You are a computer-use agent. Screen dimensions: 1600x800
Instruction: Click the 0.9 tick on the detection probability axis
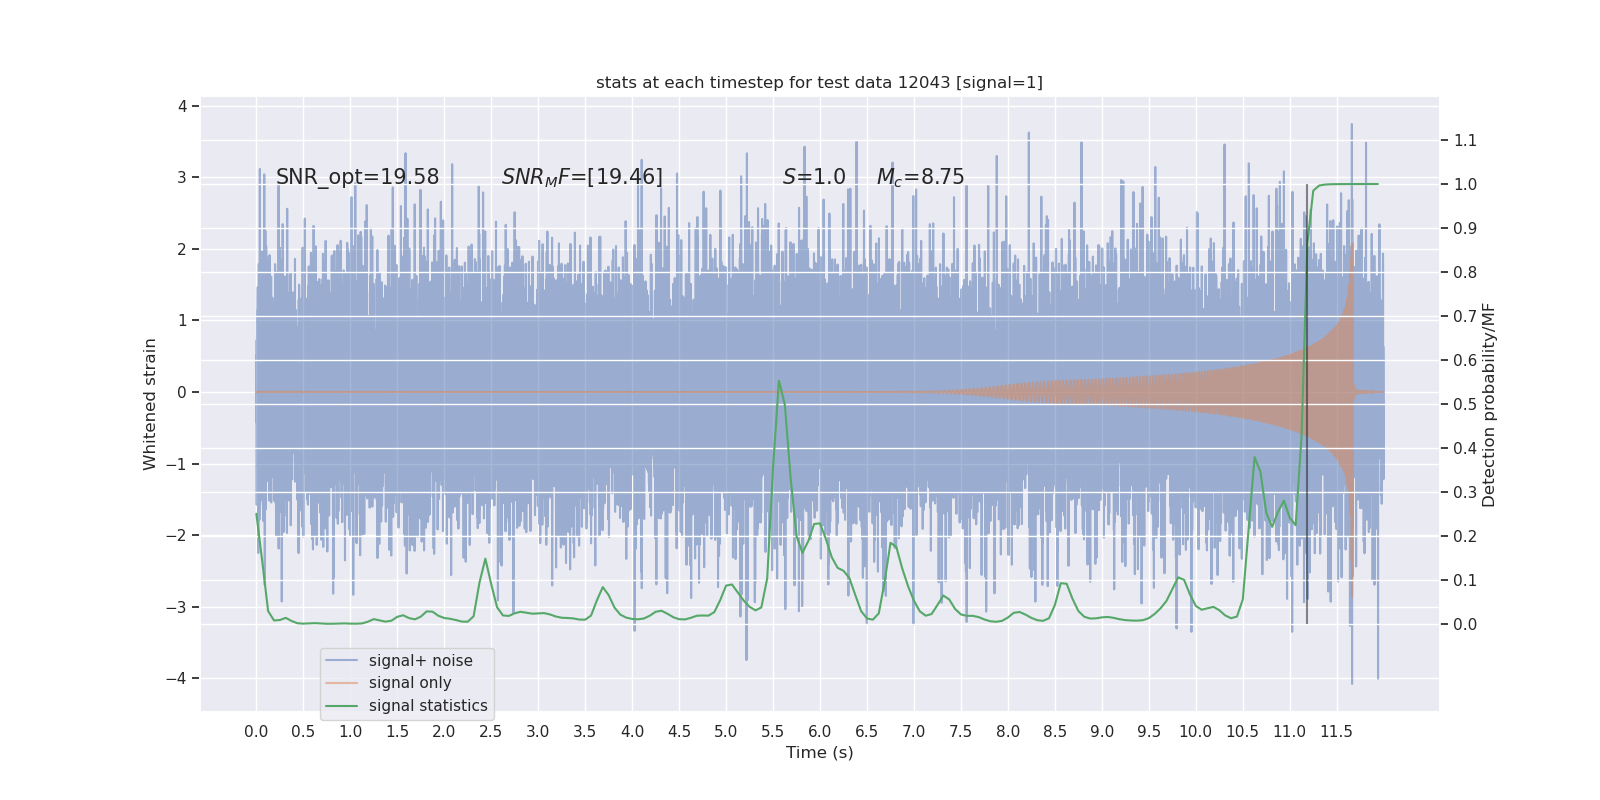click(x=1465, y=228)
